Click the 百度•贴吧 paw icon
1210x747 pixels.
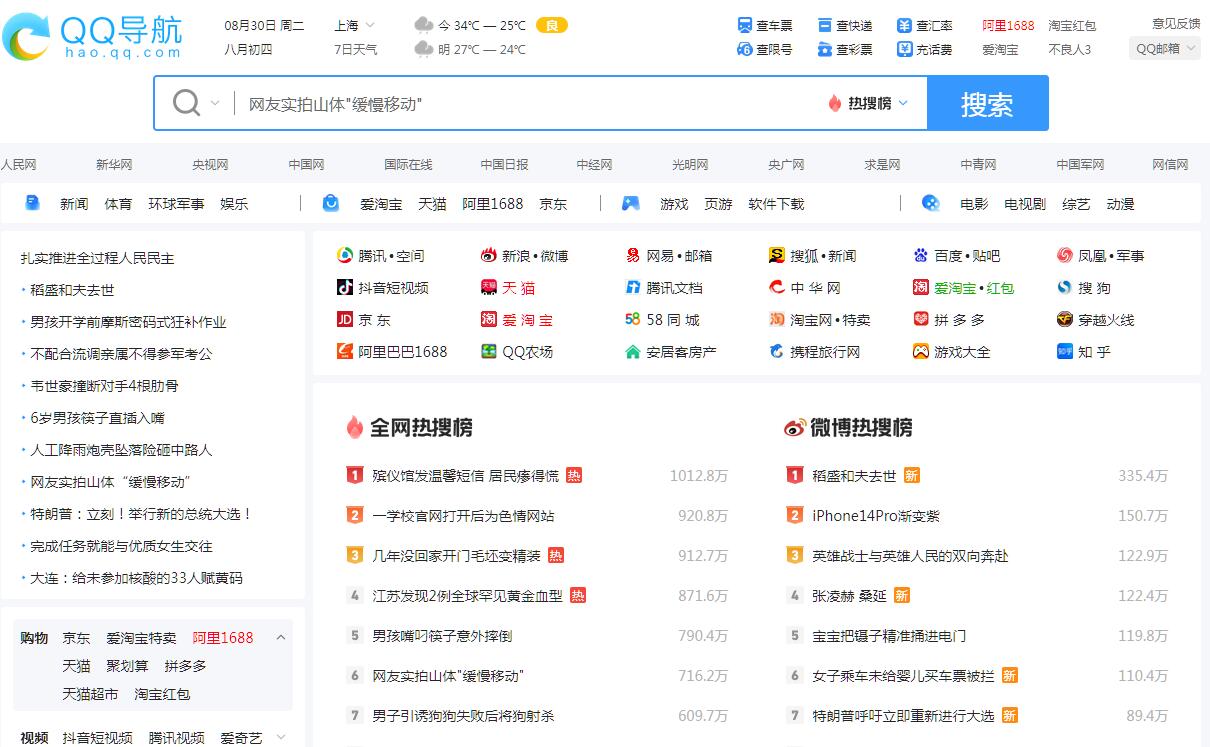click(921, 256)
